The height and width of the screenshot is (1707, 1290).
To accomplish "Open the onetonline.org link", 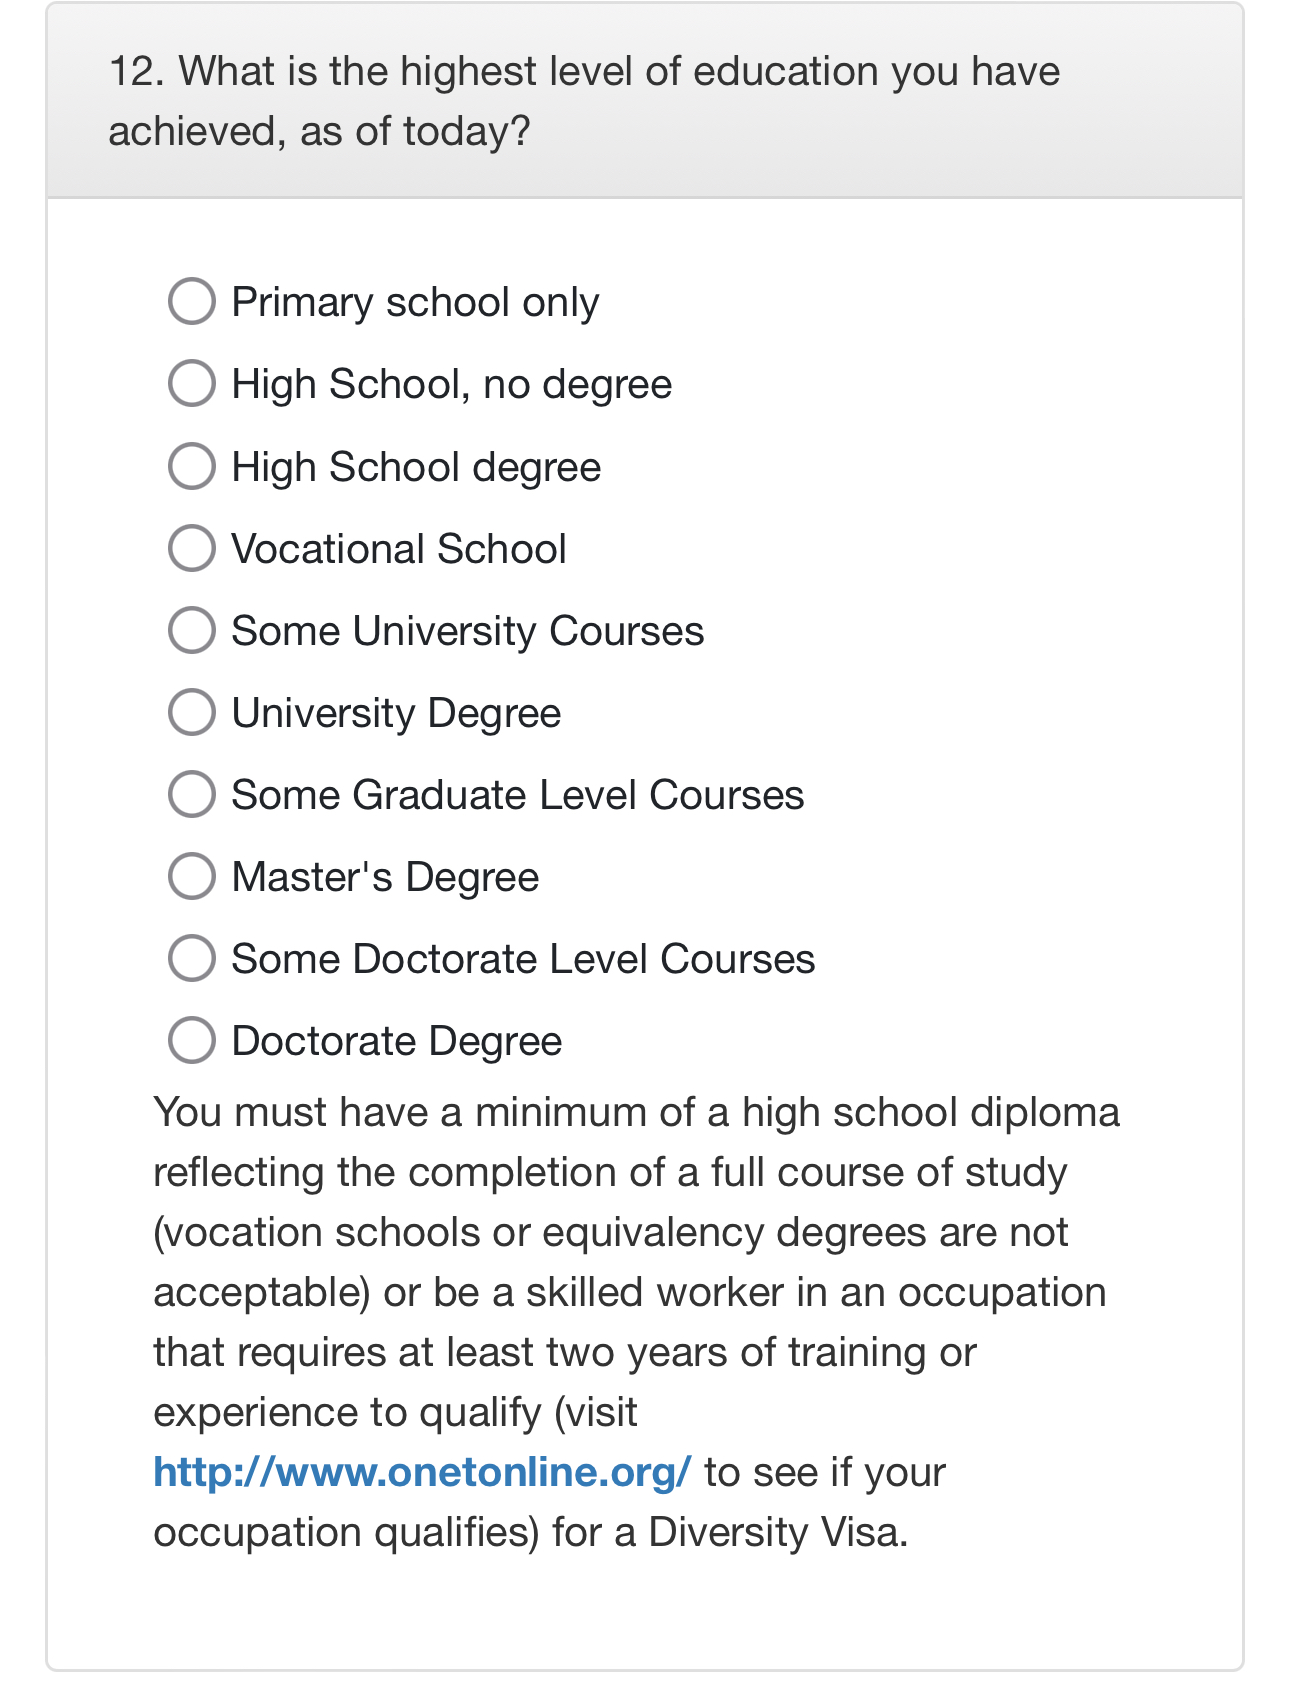I will [x=421, y=1472].
